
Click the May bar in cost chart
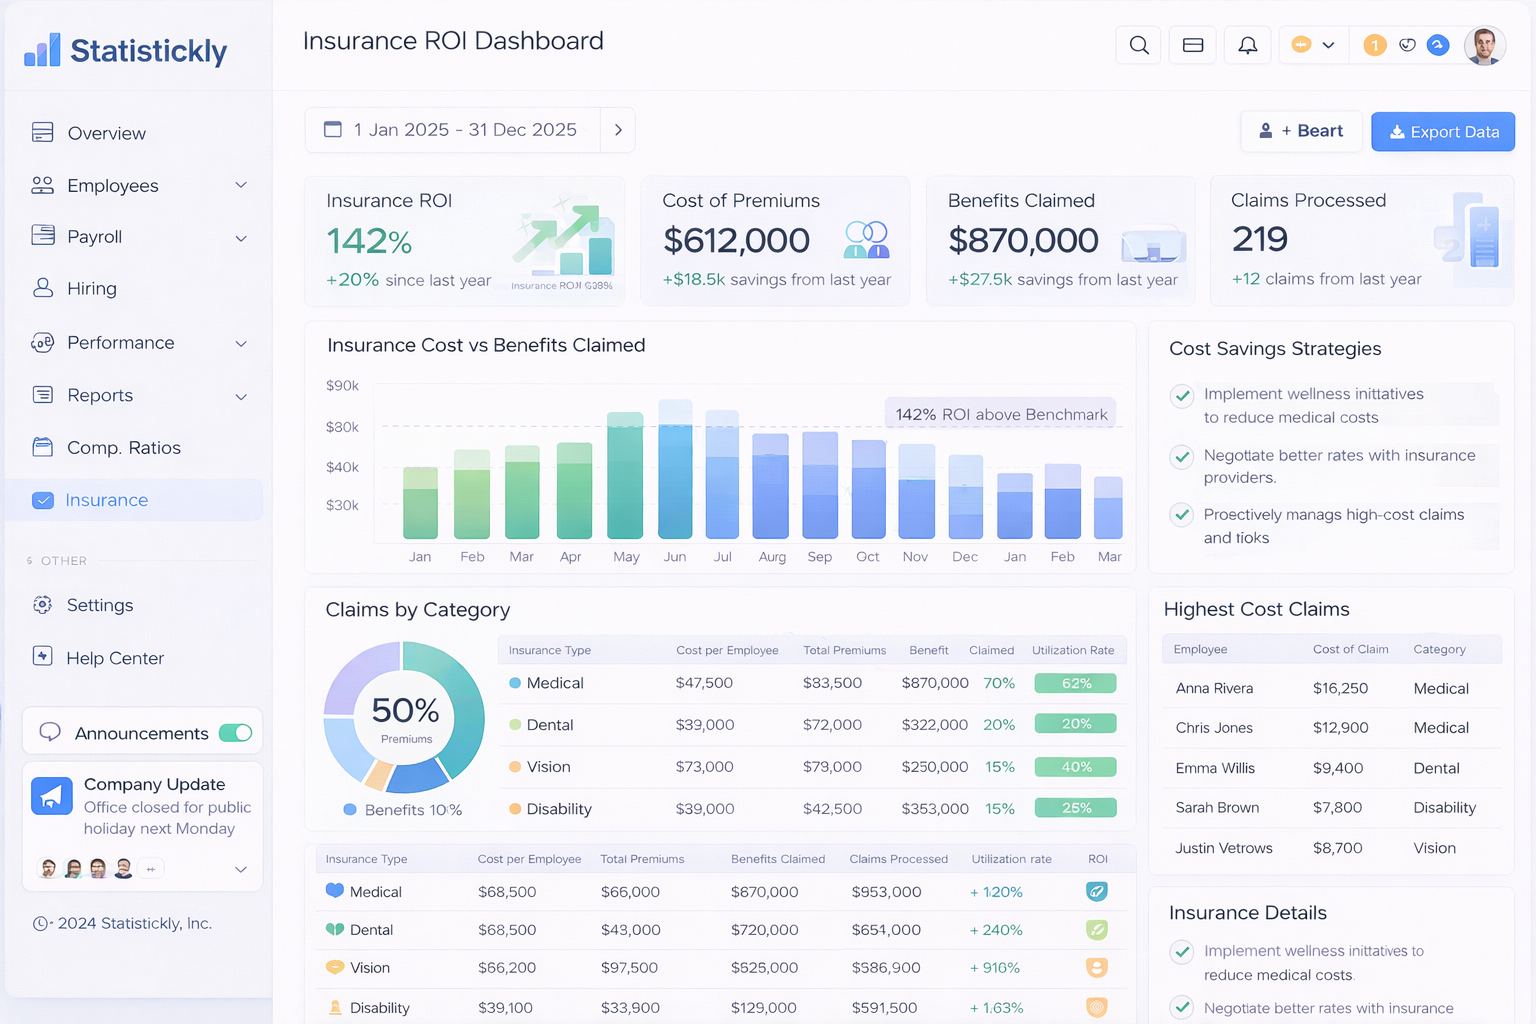(626, 478)
